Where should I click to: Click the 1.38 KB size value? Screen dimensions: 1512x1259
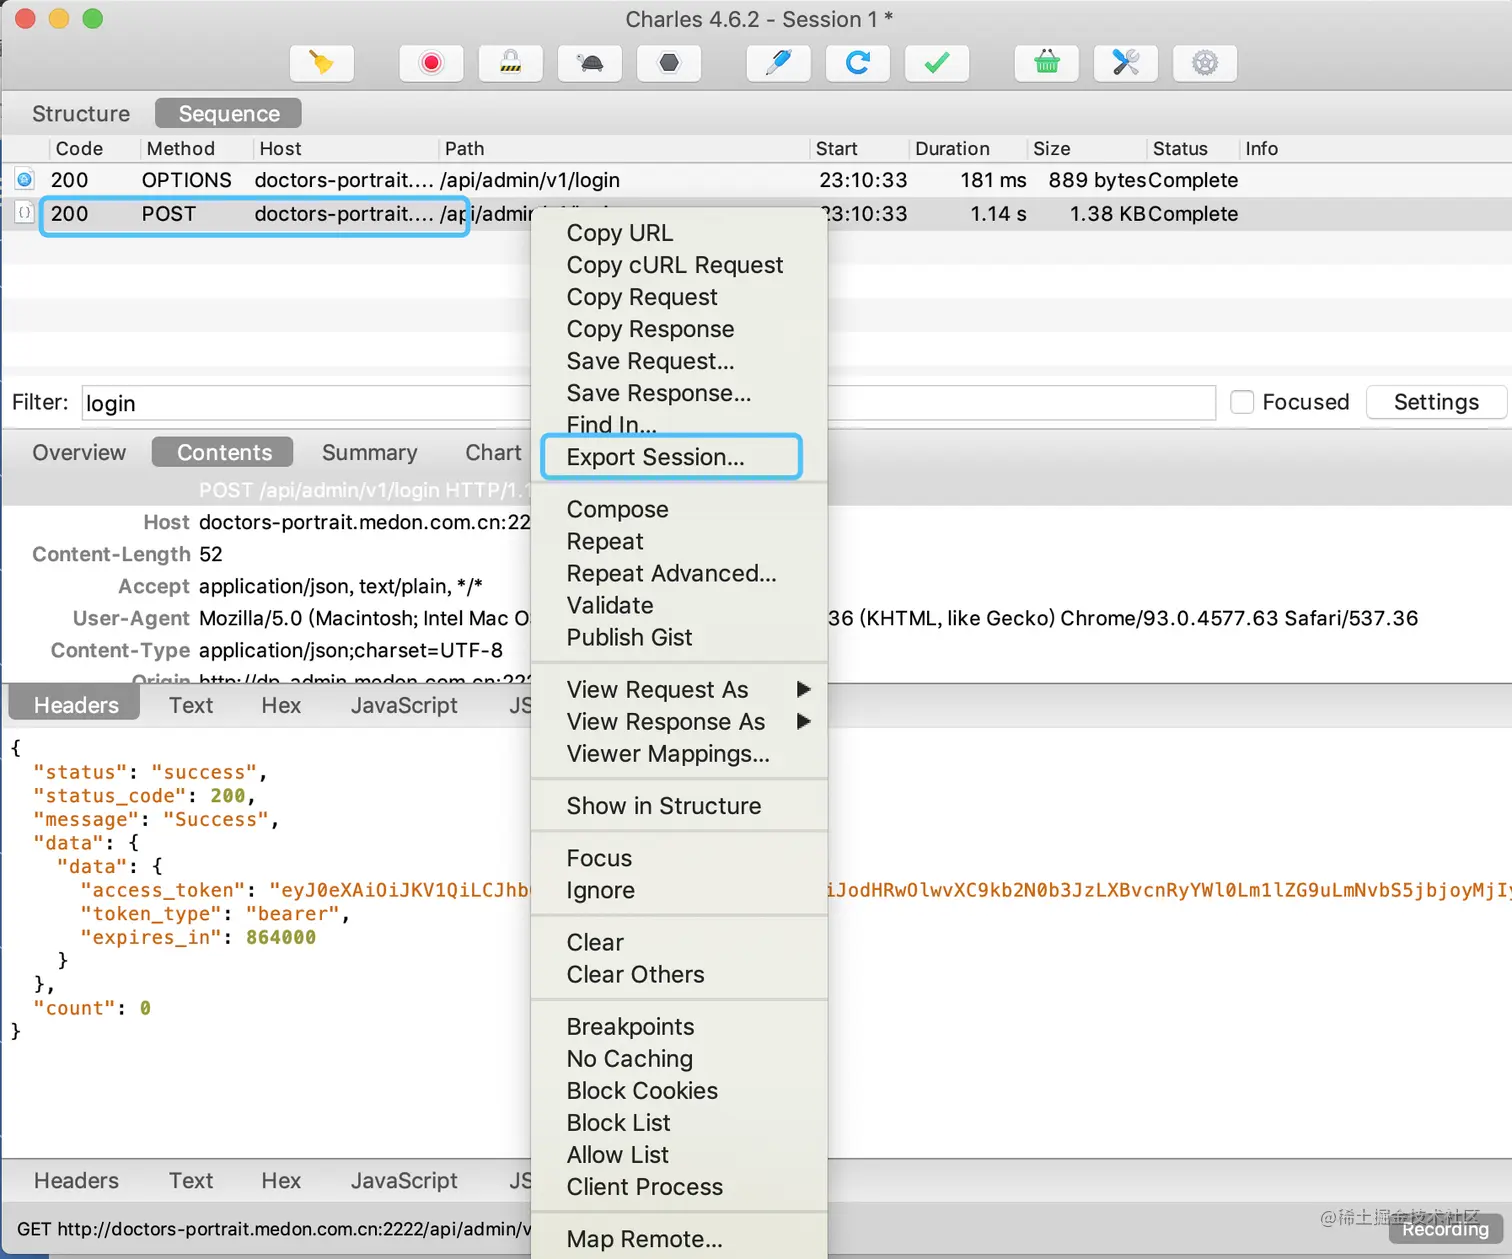coord(1108,214)
